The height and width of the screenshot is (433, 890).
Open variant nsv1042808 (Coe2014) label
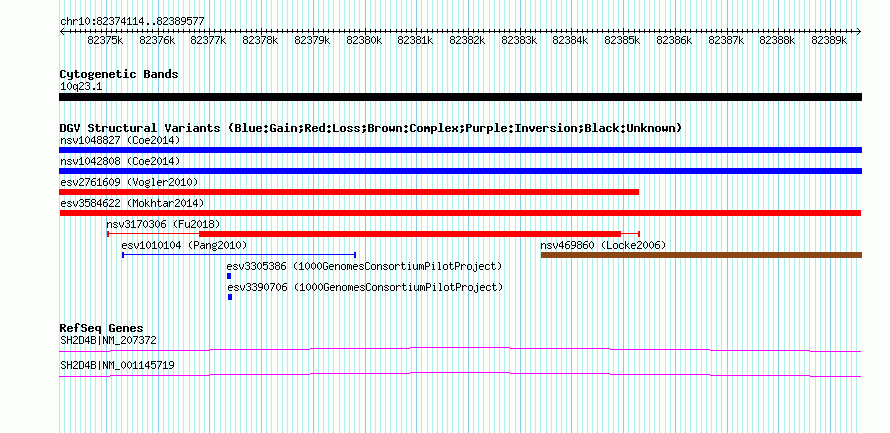click(120, 161)
